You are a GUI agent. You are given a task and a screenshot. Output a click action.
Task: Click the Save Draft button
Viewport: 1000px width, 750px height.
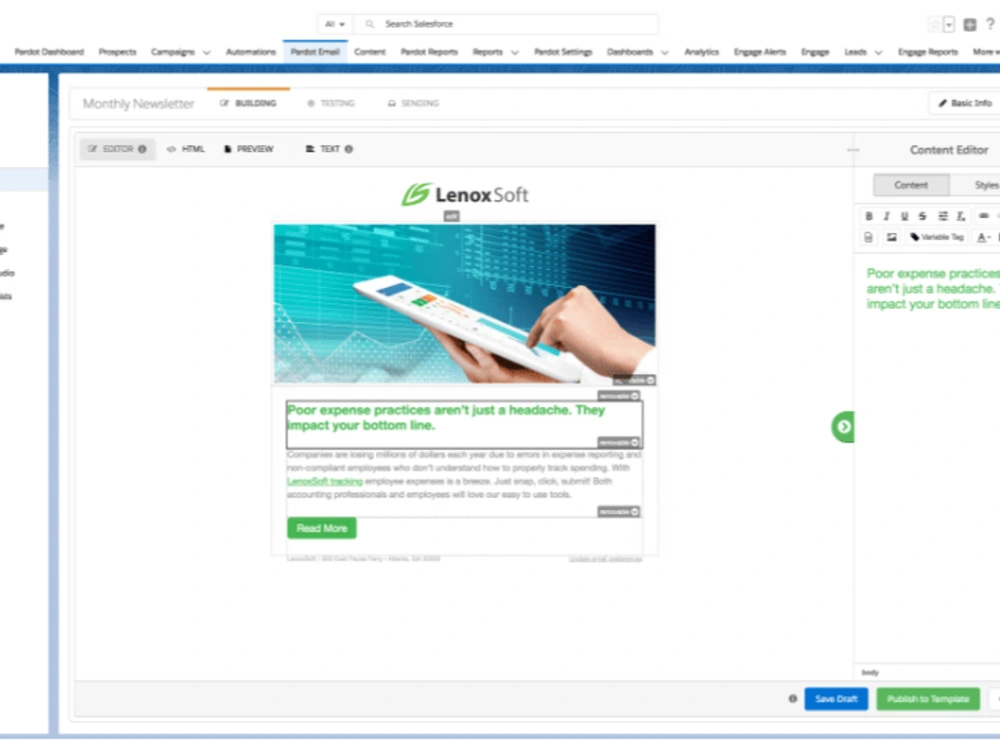836,699
